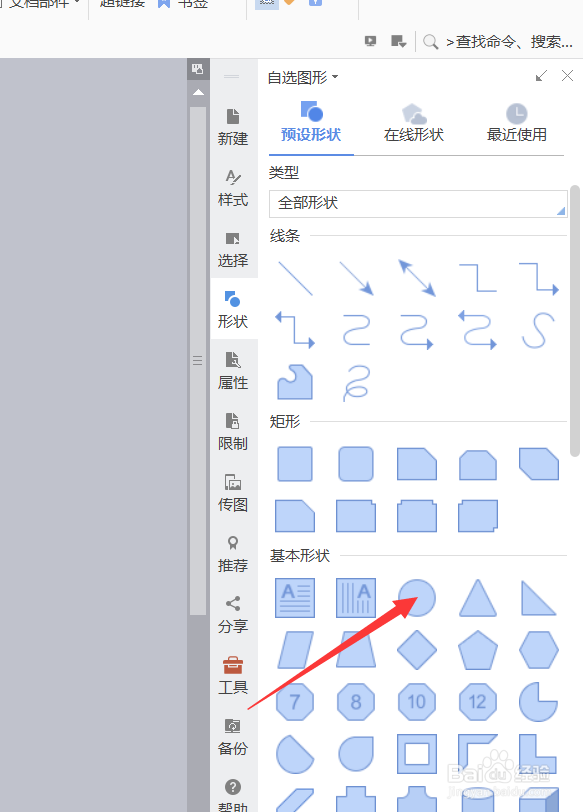Viewport: 583px width, 812px height.
Task: Select the elbow arrow connector shape
Action: click(x=539, y=279)
